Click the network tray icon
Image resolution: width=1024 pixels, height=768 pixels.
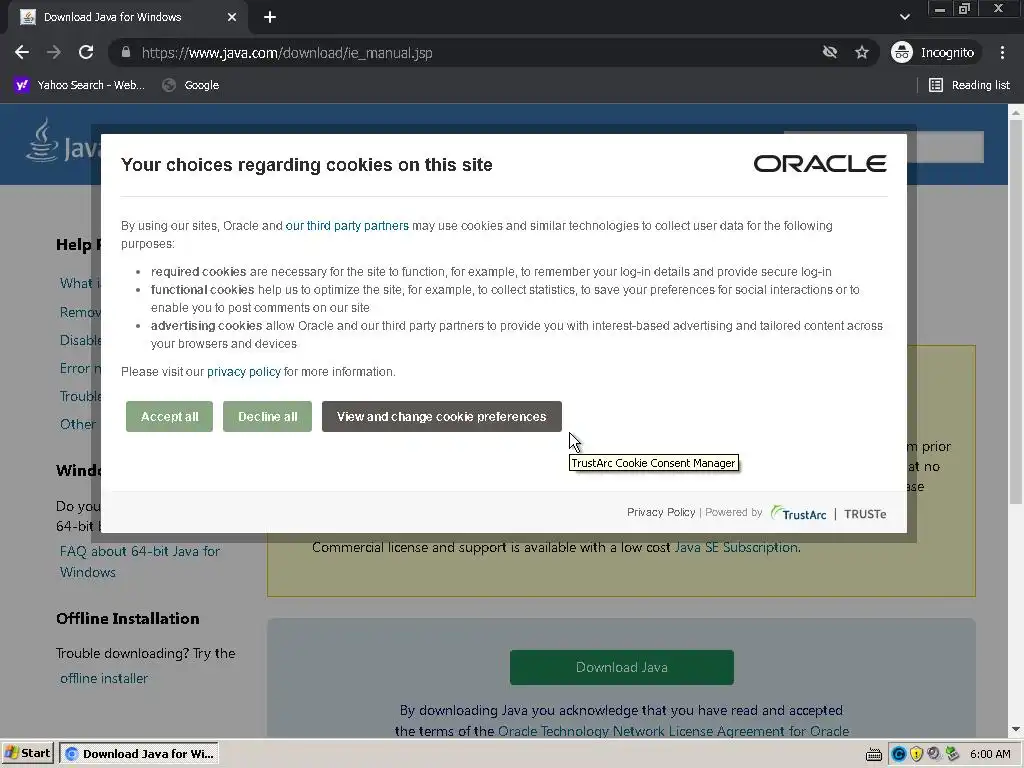tap(952, 754)
